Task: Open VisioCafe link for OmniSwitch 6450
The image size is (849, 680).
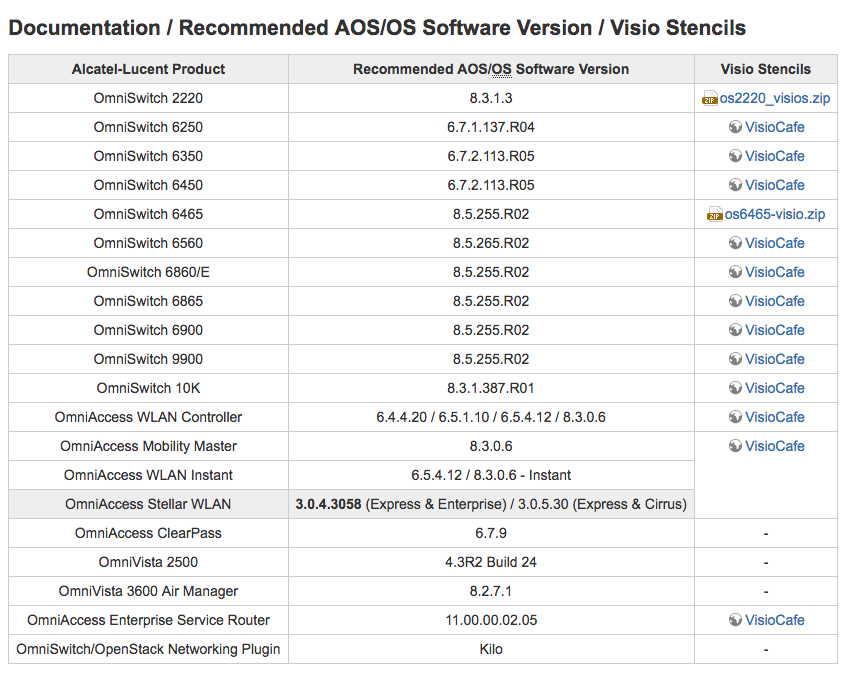Action: pos(774,185)
